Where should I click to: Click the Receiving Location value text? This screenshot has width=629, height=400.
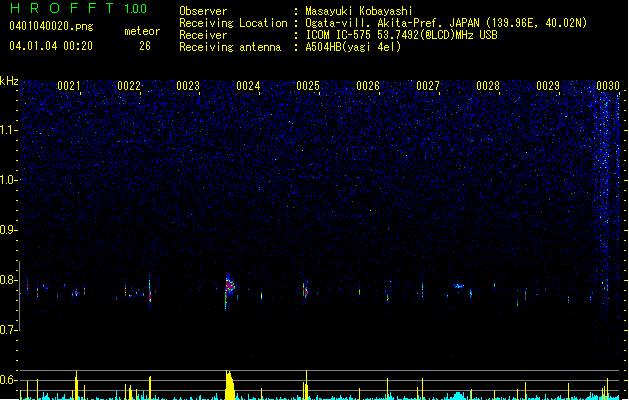click(x=446, y=23)
